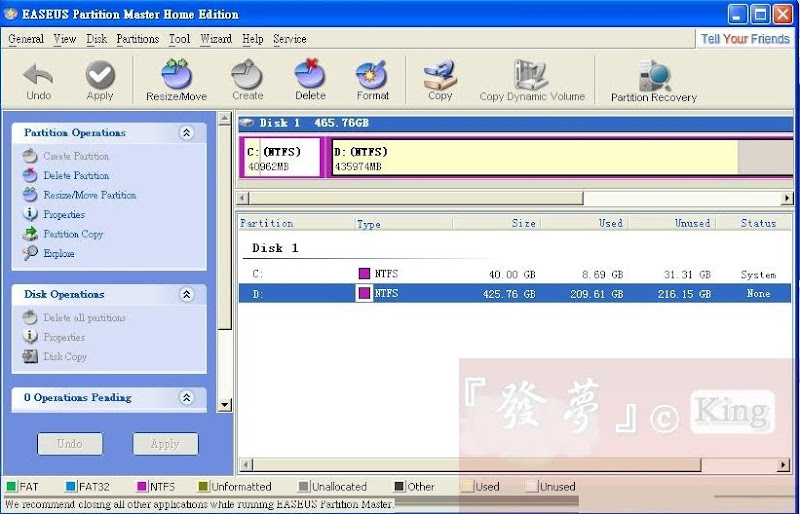Image resolution: width=800 pixels, height=514 pixels.
Task: Collapse the Disk Operations panel
Action: click(187, 295)
